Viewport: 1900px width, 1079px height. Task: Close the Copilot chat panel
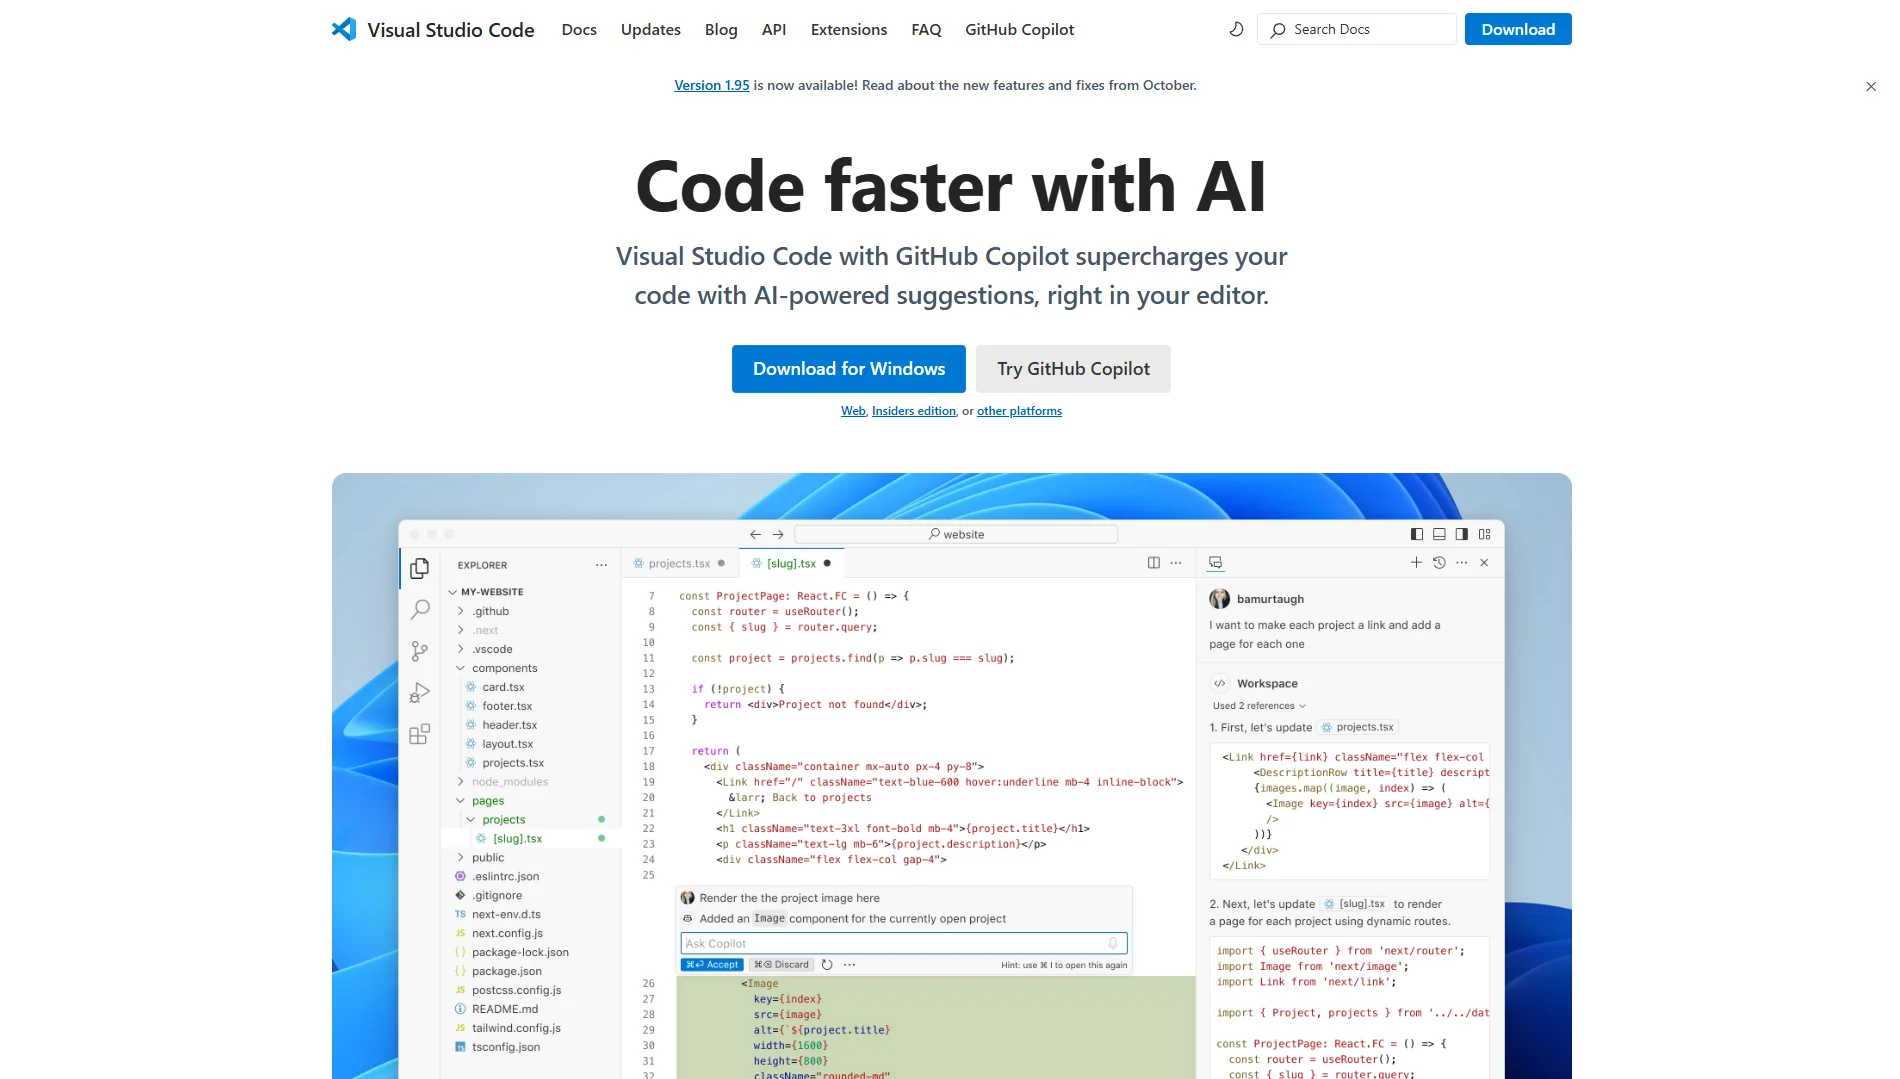pyautogui.click(x=1484, y=563)
